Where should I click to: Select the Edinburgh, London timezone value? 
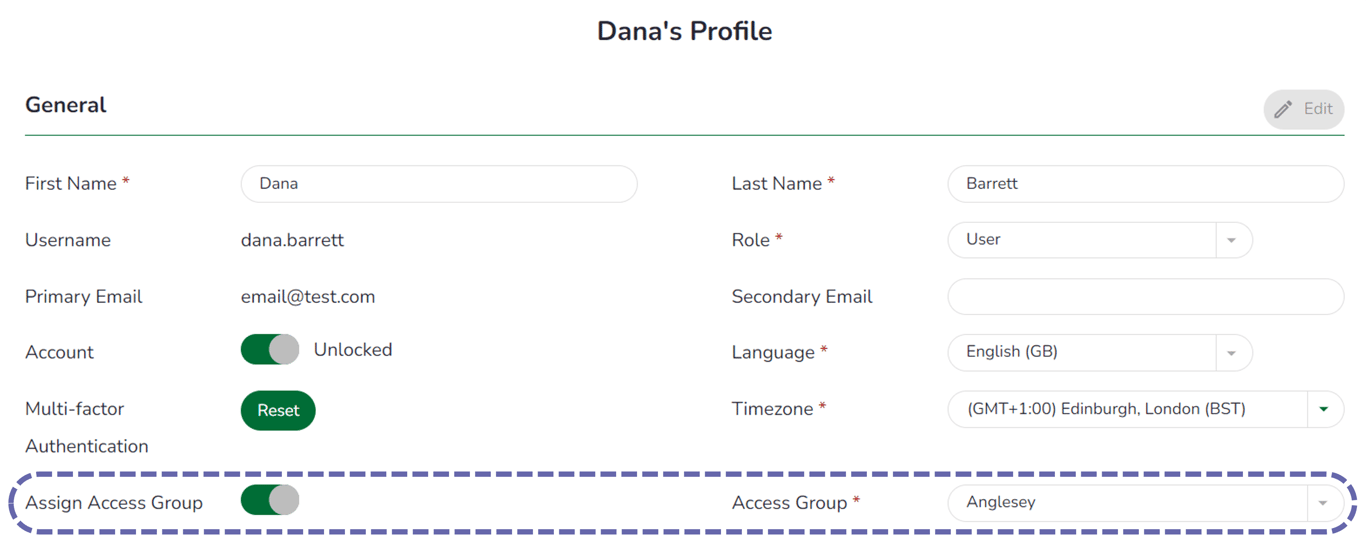point(1105,409)
